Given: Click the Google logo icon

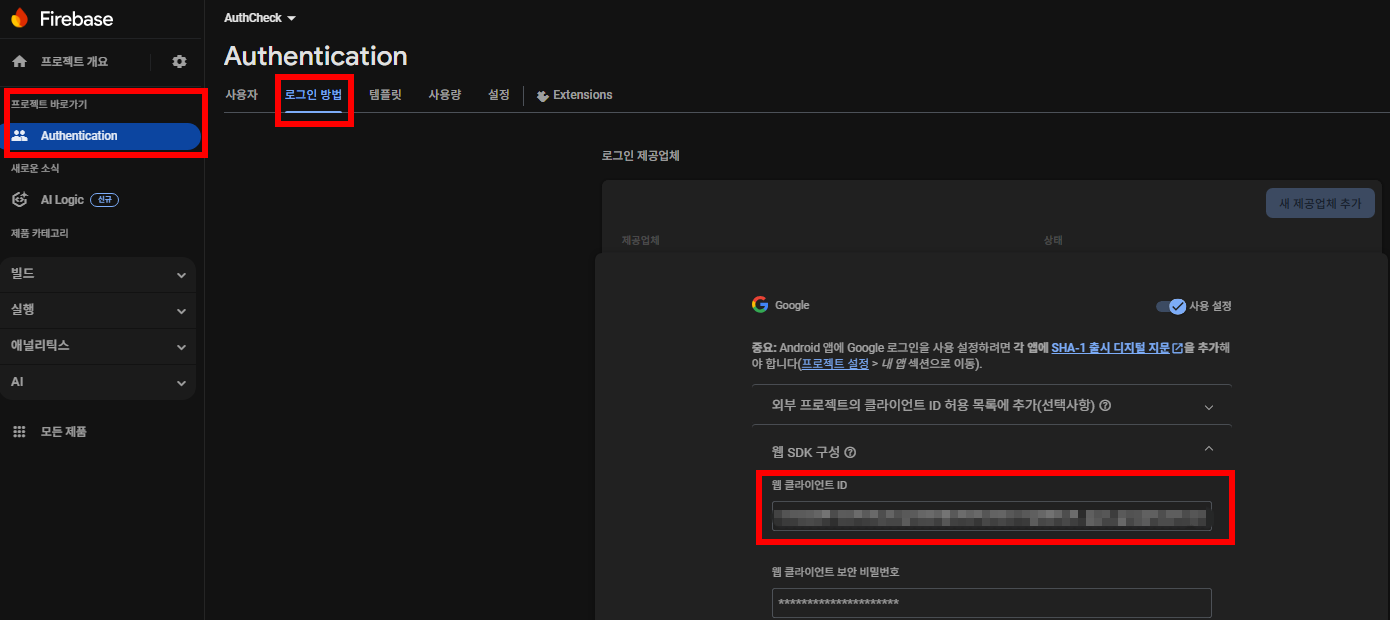Looking at the screenshot, I should click(760, 305).
